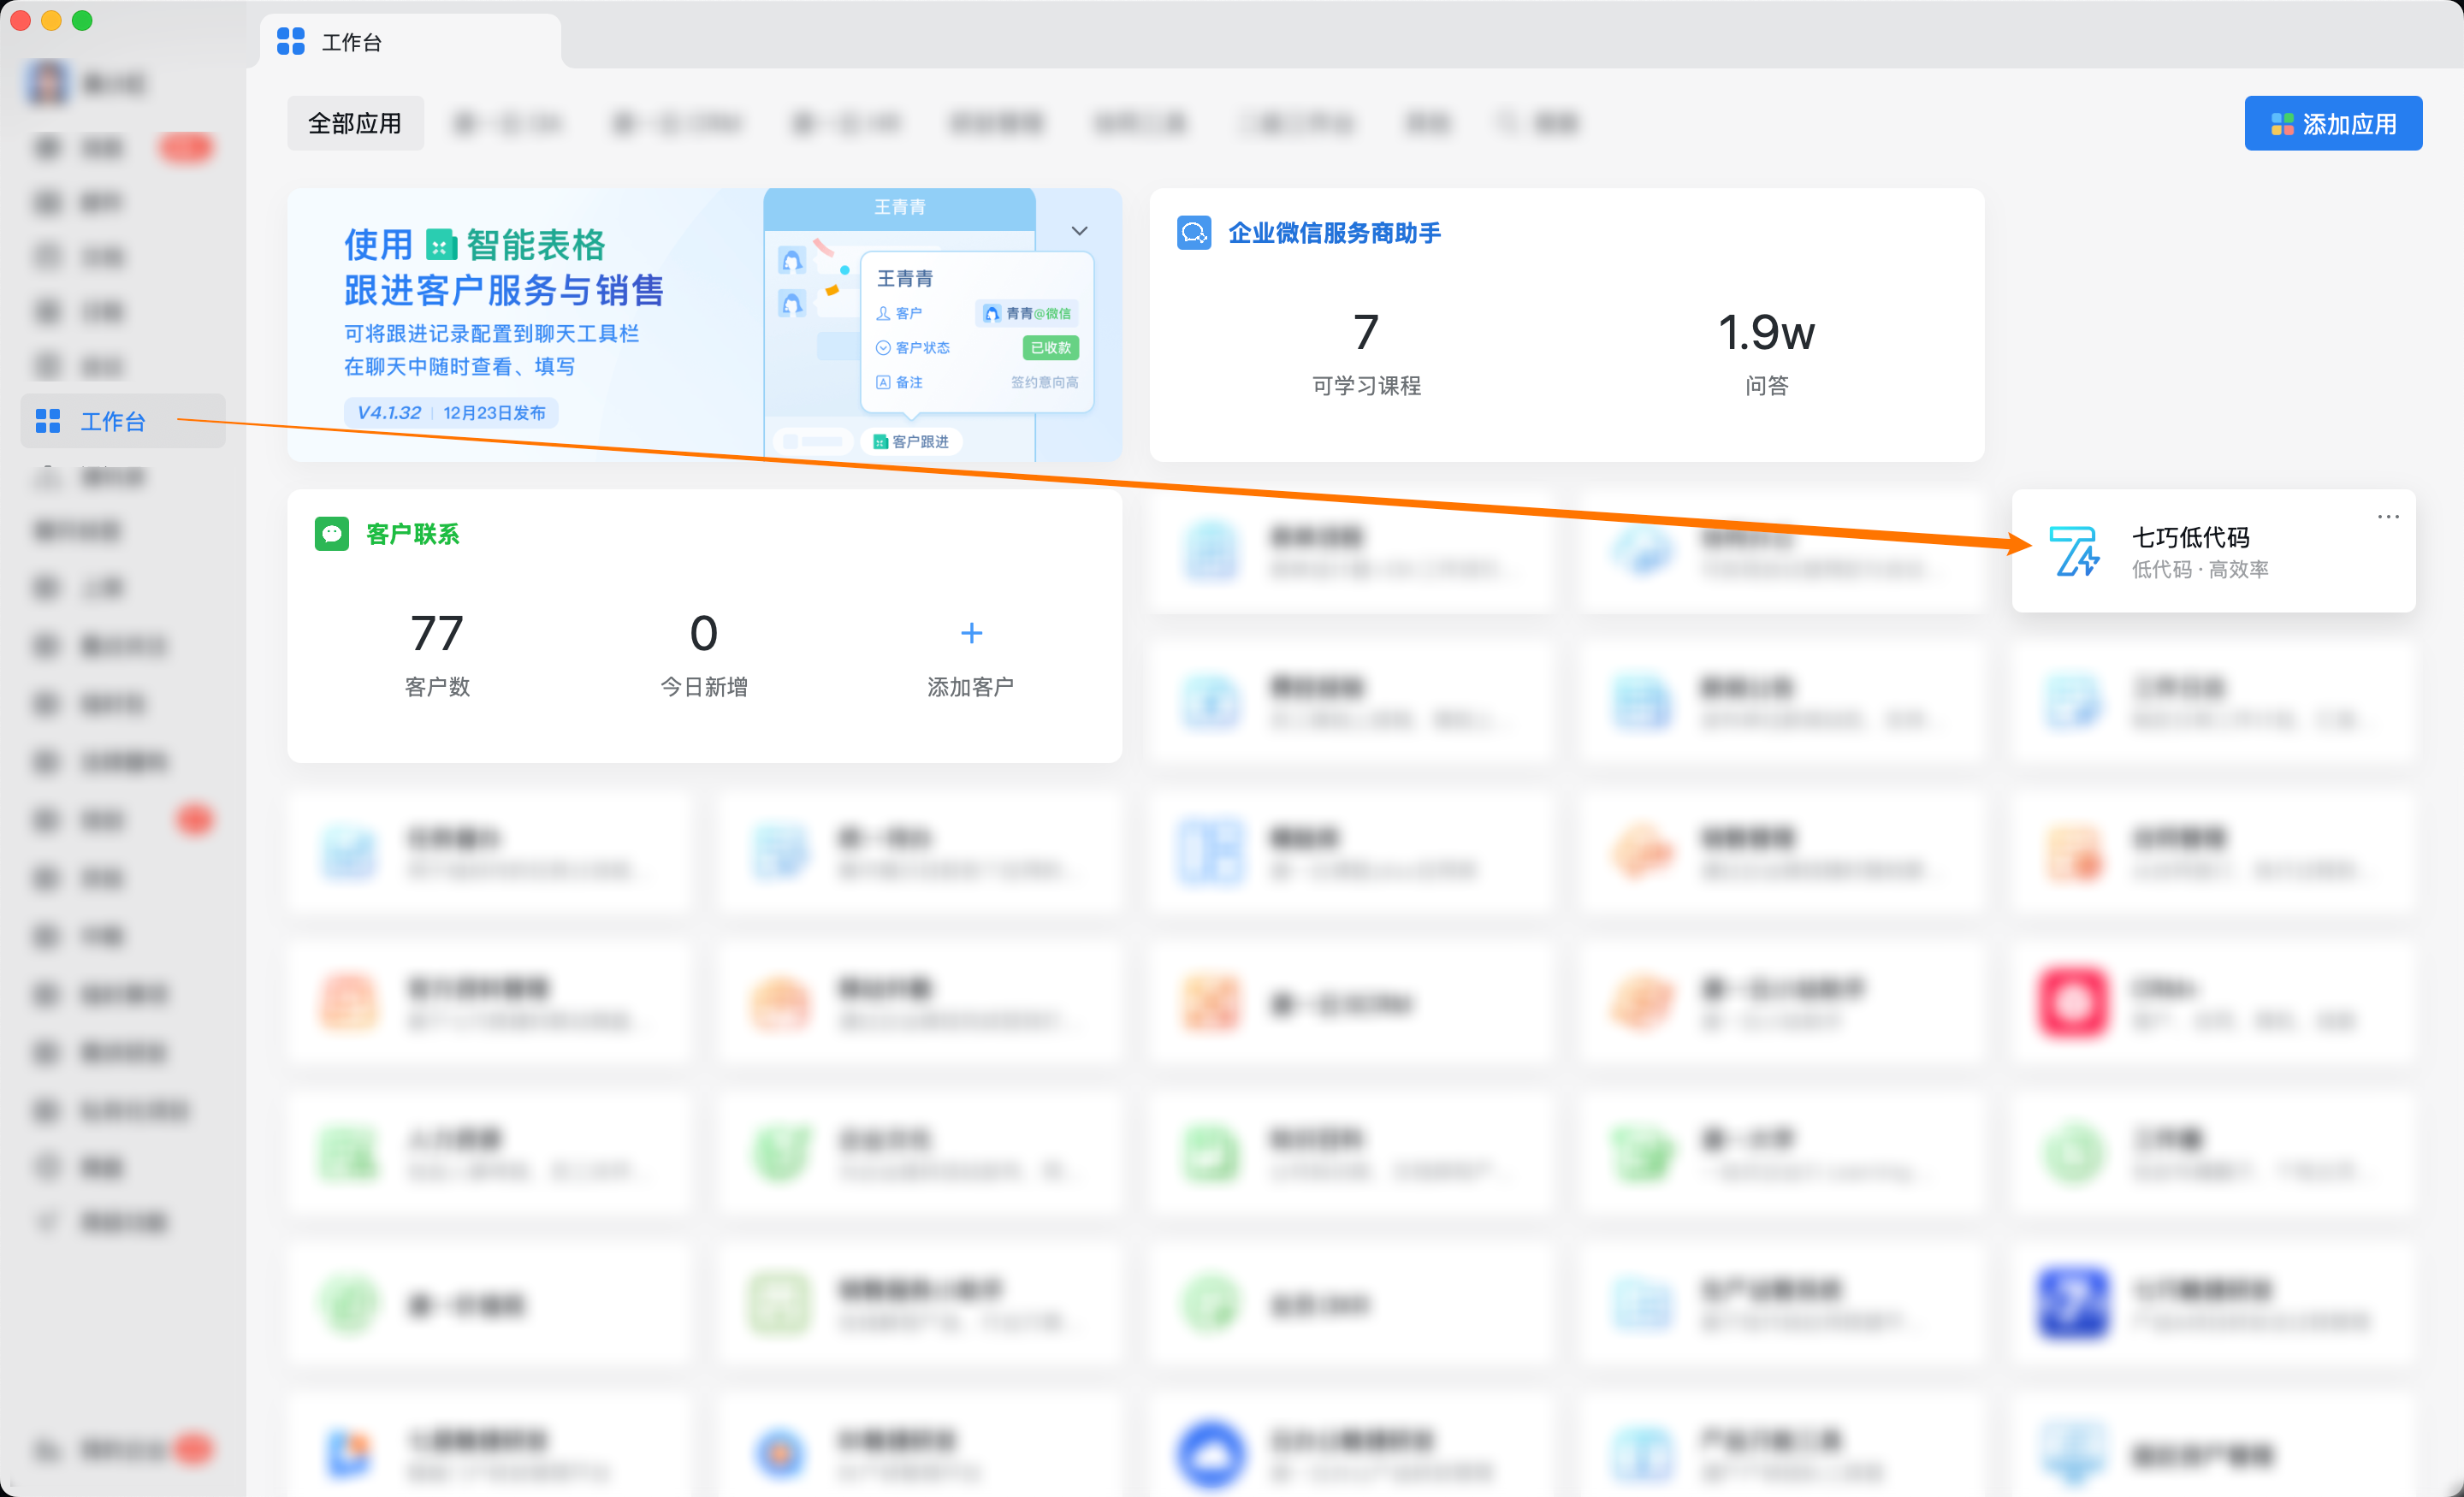2464x1497 pixels.
Task: Open the 客户联系 title link
Action: [412, 534]
